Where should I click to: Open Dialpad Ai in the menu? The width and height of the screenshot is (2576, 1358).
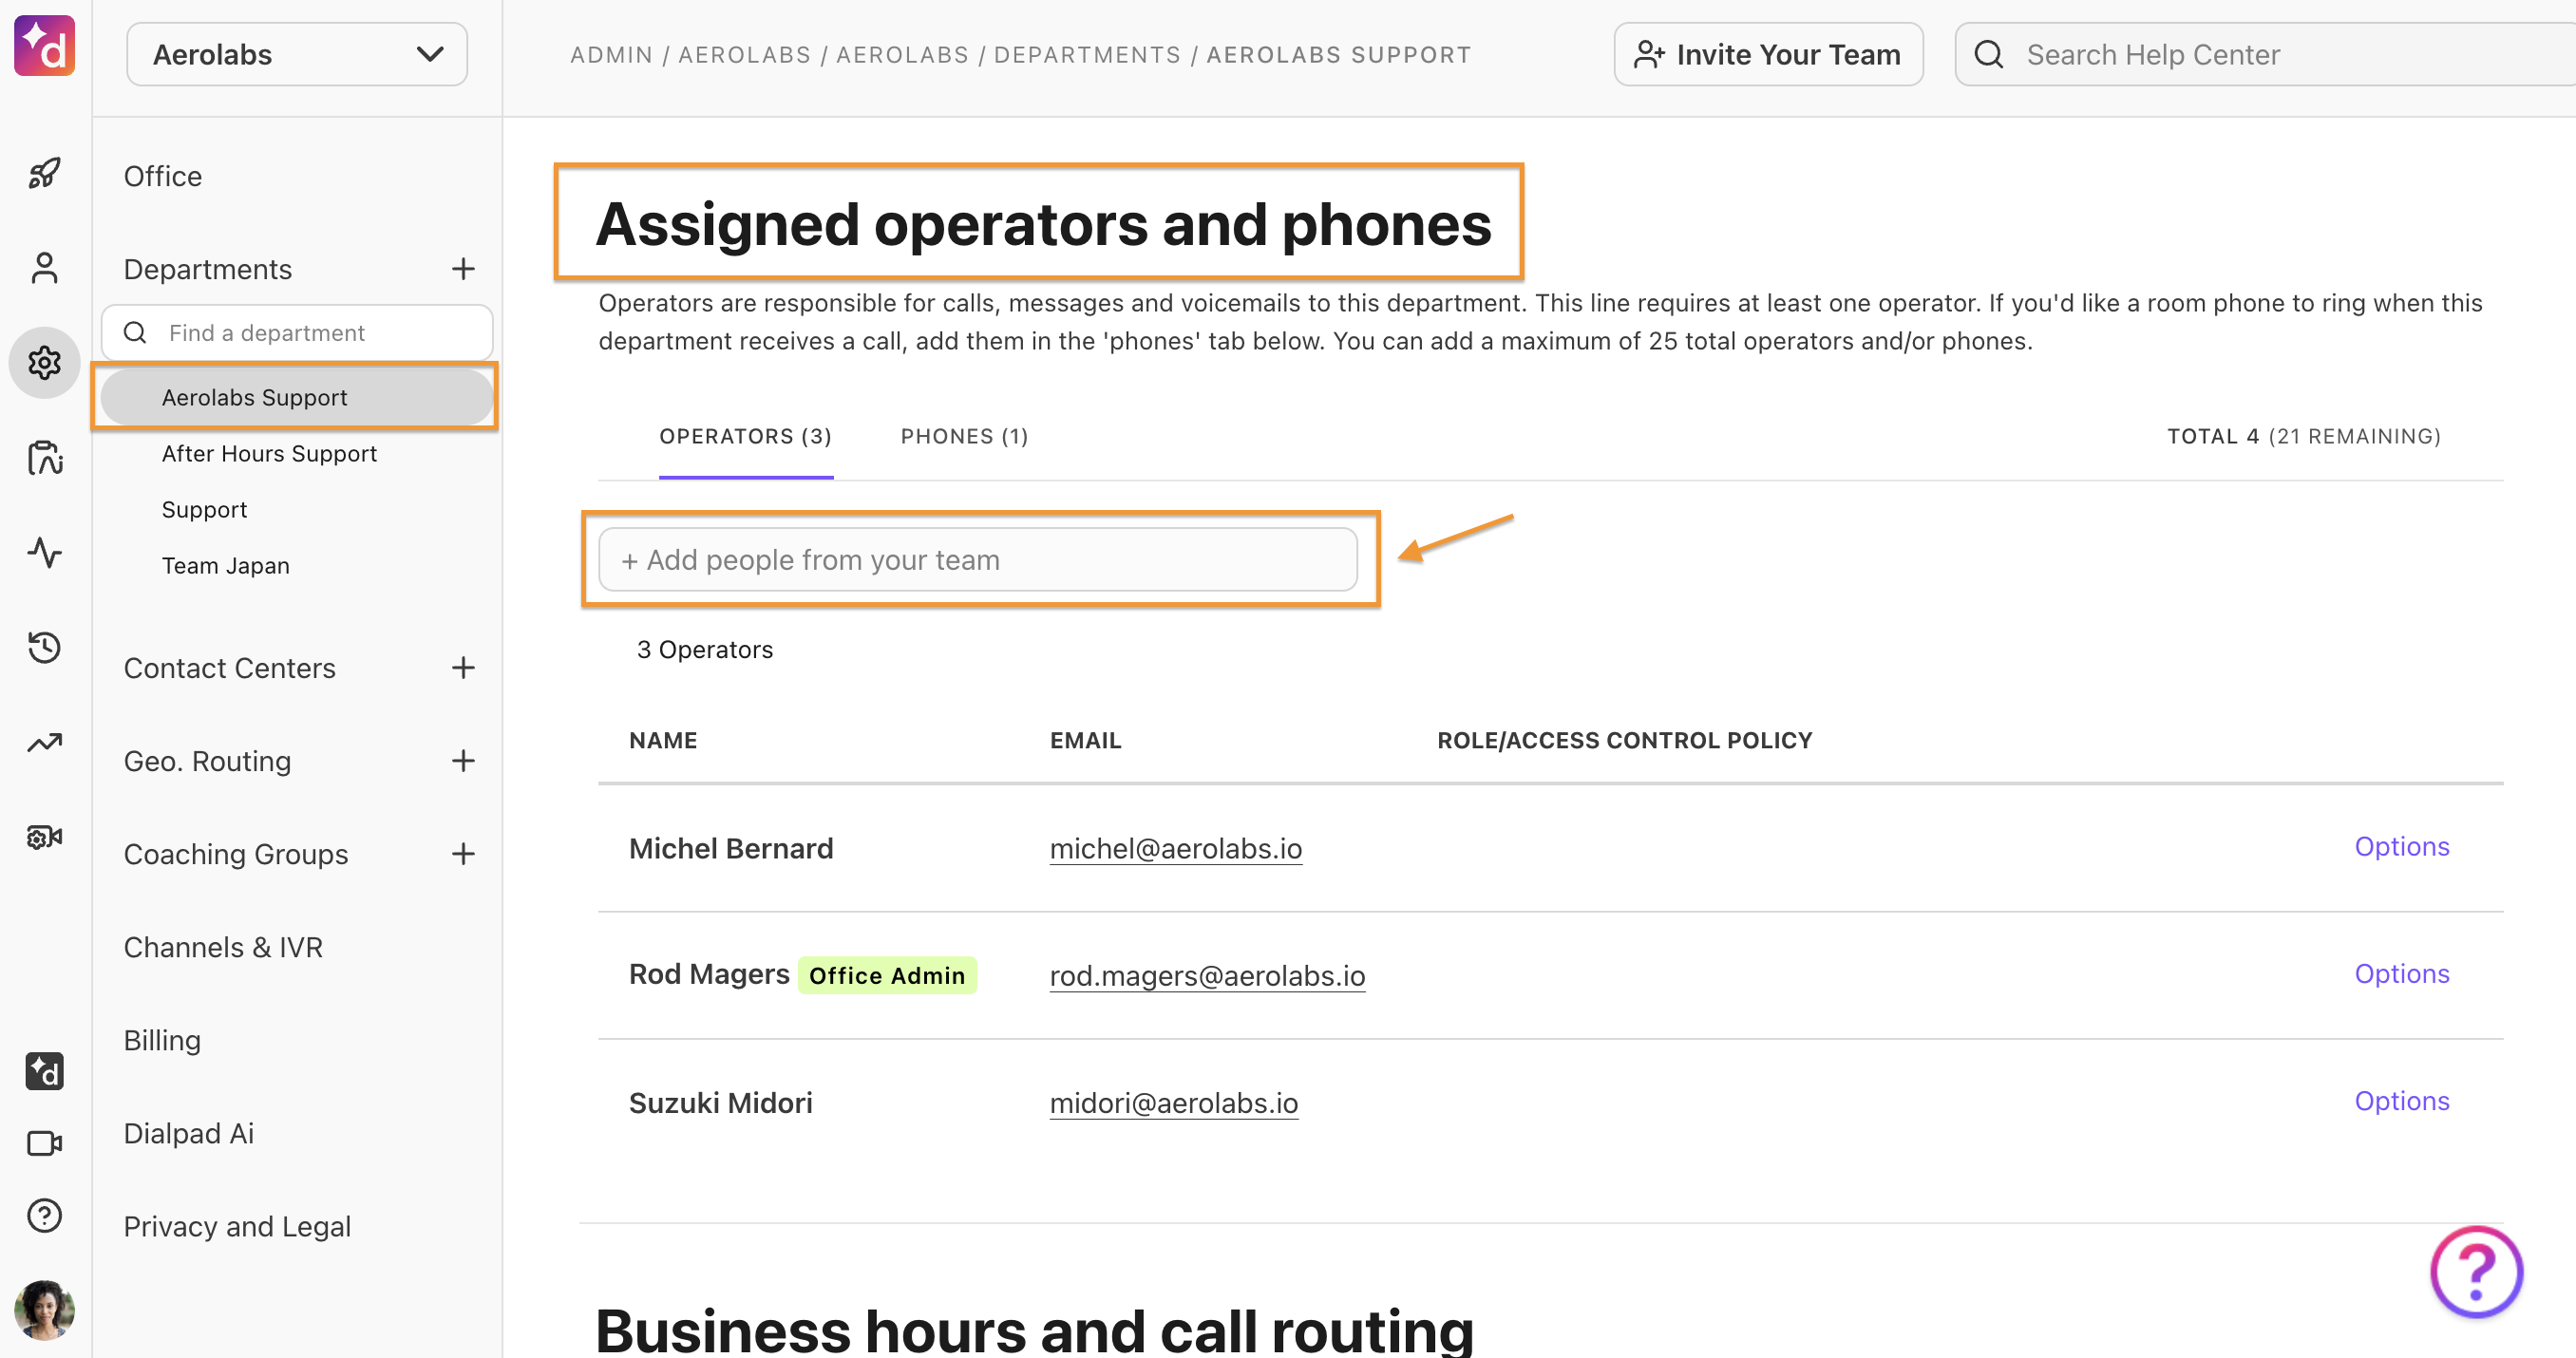(x=189, y=1133)
